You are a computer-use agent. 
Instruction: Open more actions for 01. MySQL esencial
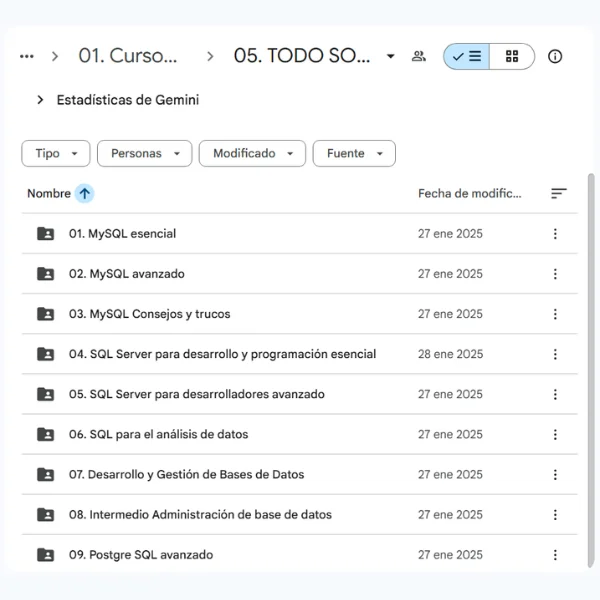click(555, 234)
